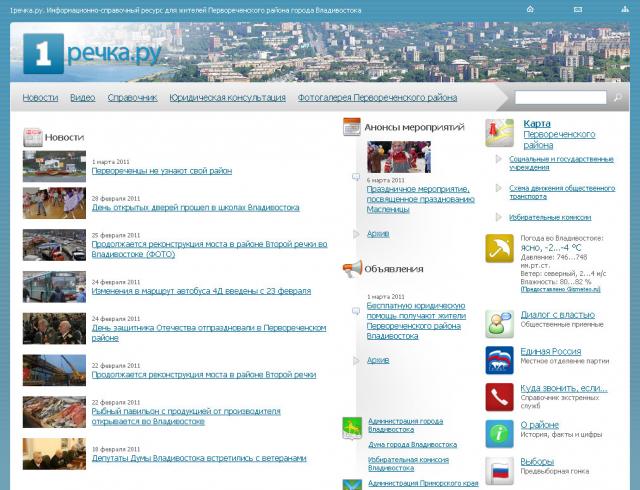This screenshot has height=490, width=640.
Task: Open news link Первореченцы не узнают свой район
Action: coord(161,171)
